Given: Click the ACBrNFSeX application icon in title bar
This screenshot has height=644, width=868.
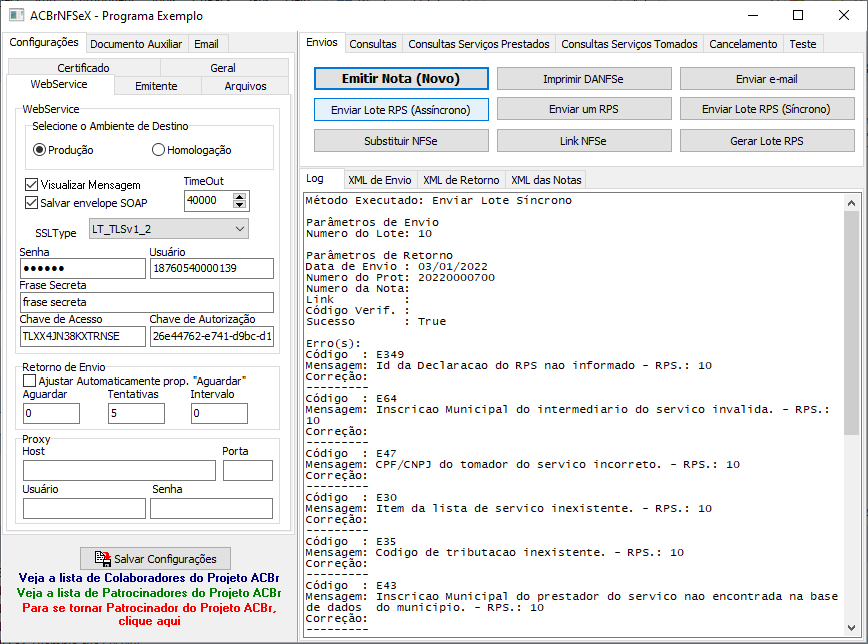Looking at the screenshot, I should pyautogui.click(x=17, y=15).
